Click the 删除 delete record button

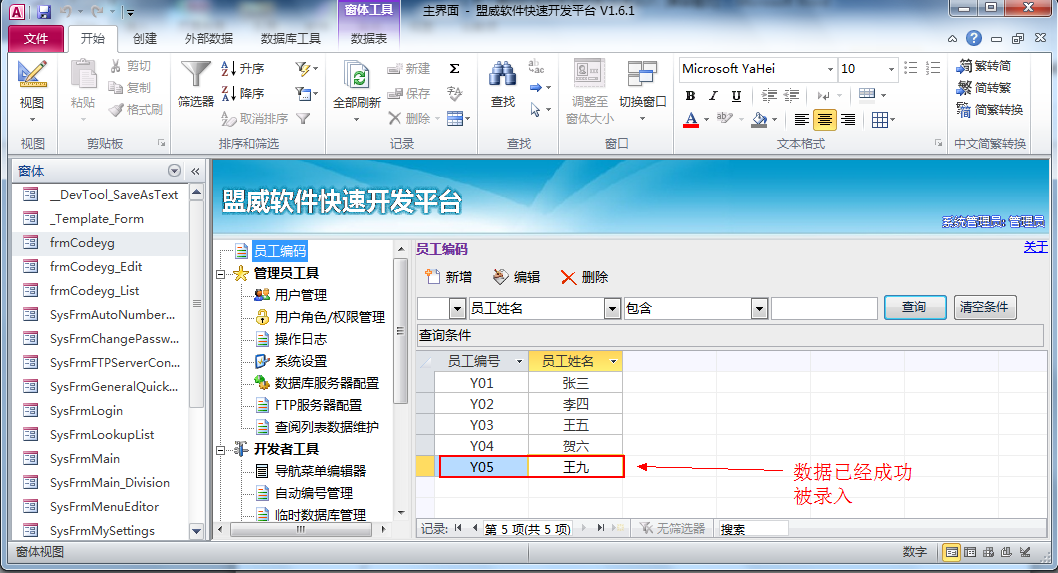tap(584, 277)
